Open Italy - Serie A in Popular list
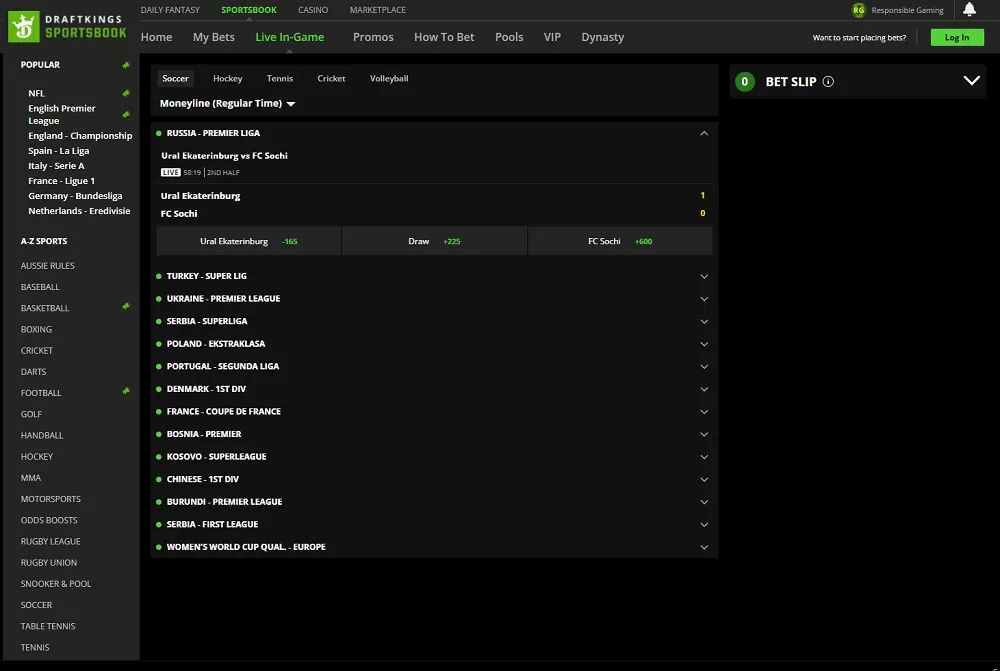This screenshot has width=1000, height=671. pos(56,166)
